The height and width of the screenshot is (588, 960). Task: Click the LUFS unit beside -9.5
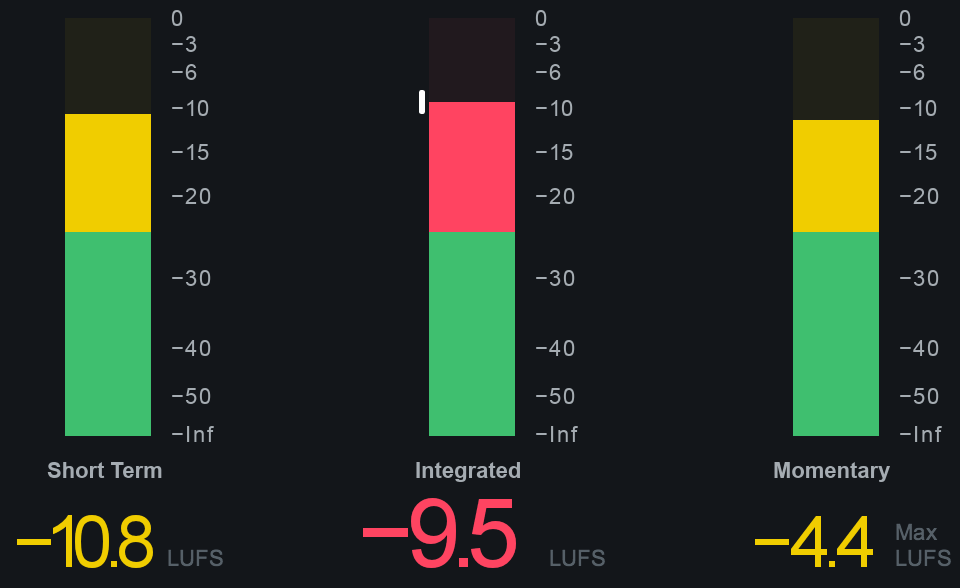[x=577, y=559]
